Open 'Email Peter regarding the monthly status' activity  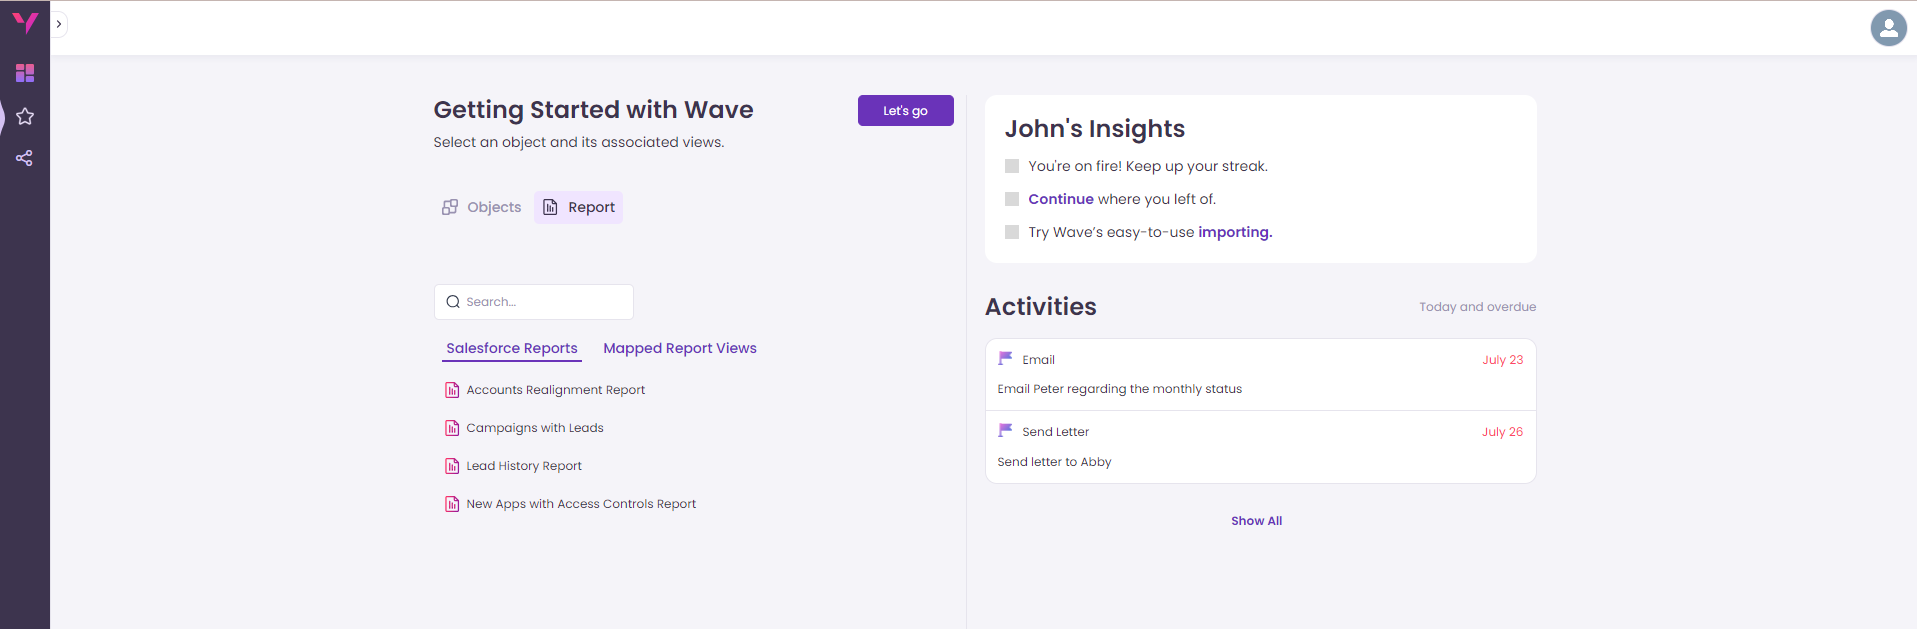click(1120, 389)
